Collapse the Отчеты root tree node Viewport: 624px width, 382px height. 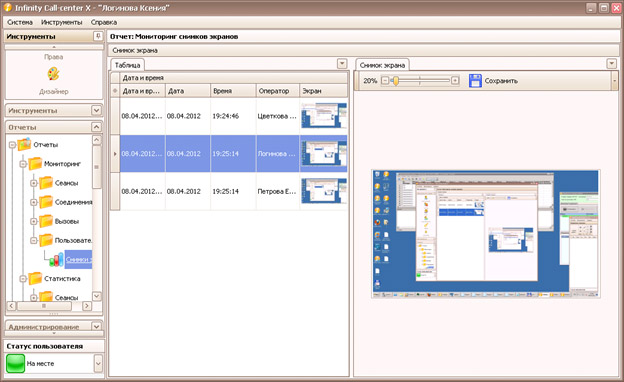(12, 145)
